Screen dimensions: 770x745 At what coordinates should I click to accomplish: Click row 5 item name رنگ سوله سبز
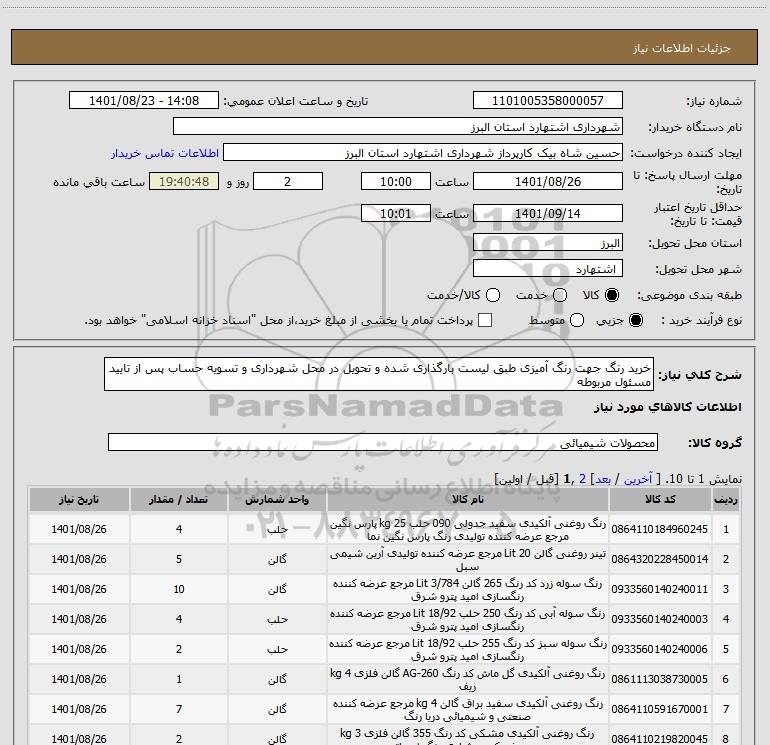point(468,649)
